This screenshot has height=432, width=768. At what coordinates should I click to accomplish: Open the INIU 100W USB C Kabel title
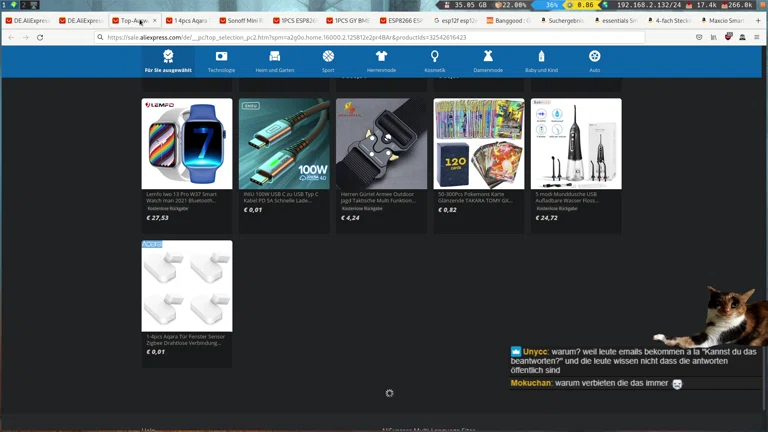[x=281, y=197]
